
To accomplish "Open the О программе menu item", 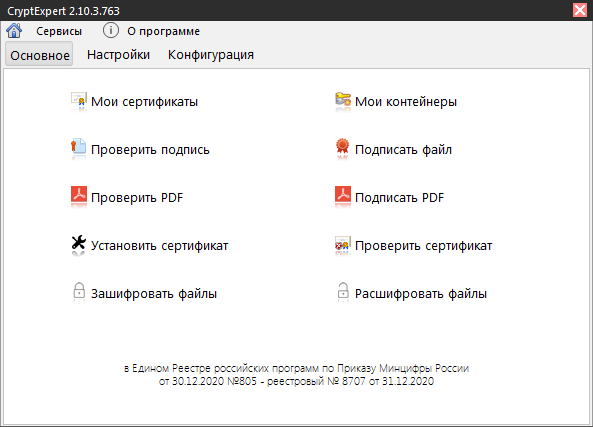I will pyautogui.click(x=163, y=31).
